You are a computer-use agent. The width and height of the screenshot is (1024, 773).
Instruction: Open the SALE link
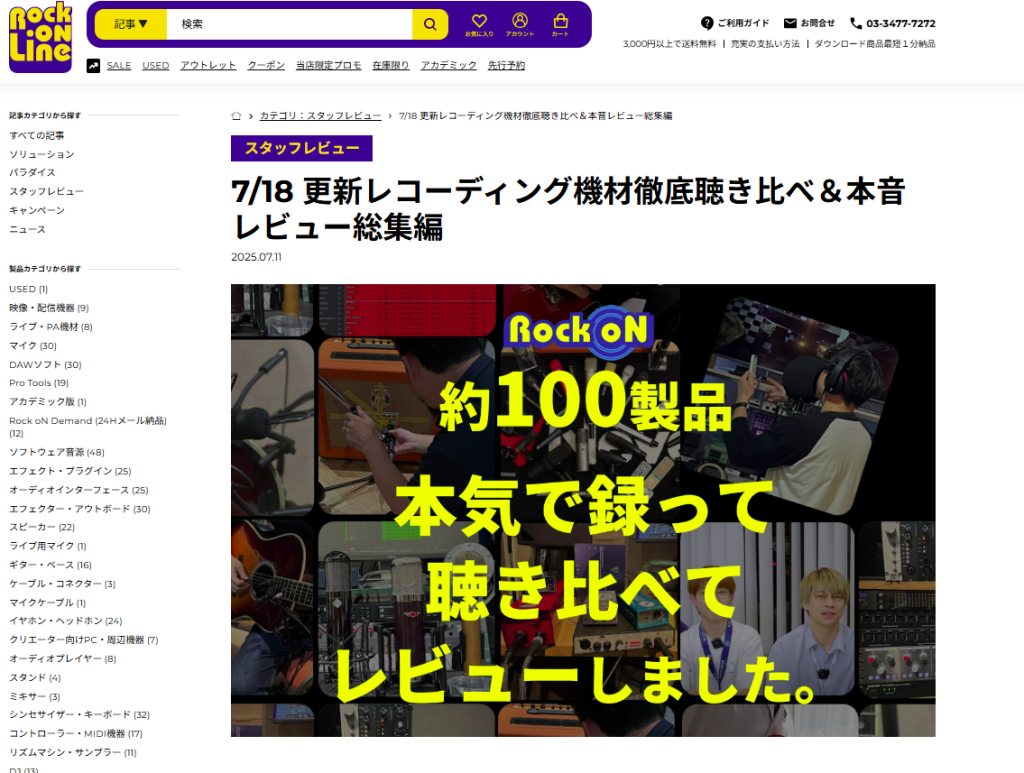[119, 65]
